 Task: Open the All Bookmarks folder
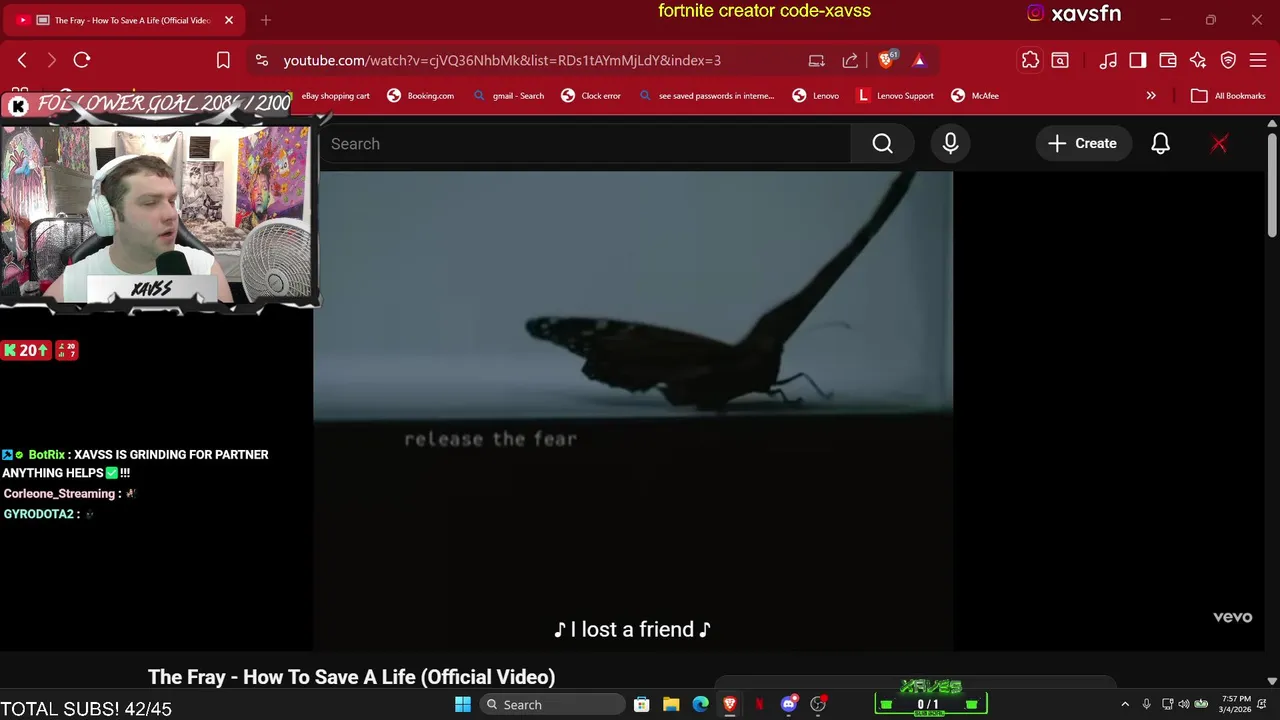(1228, 96)
